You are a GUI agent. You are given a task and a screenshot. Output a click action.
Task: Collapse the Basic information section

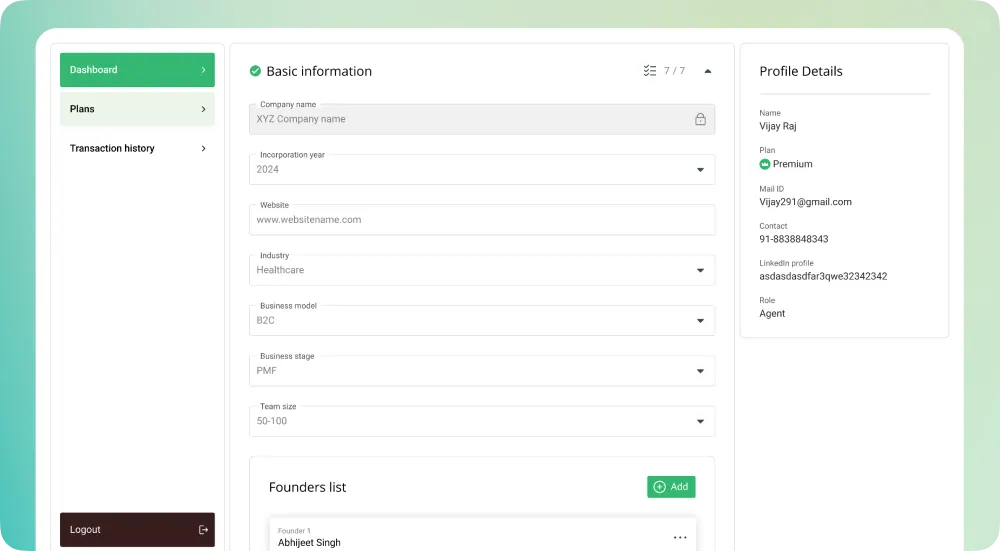coord(708,71)
